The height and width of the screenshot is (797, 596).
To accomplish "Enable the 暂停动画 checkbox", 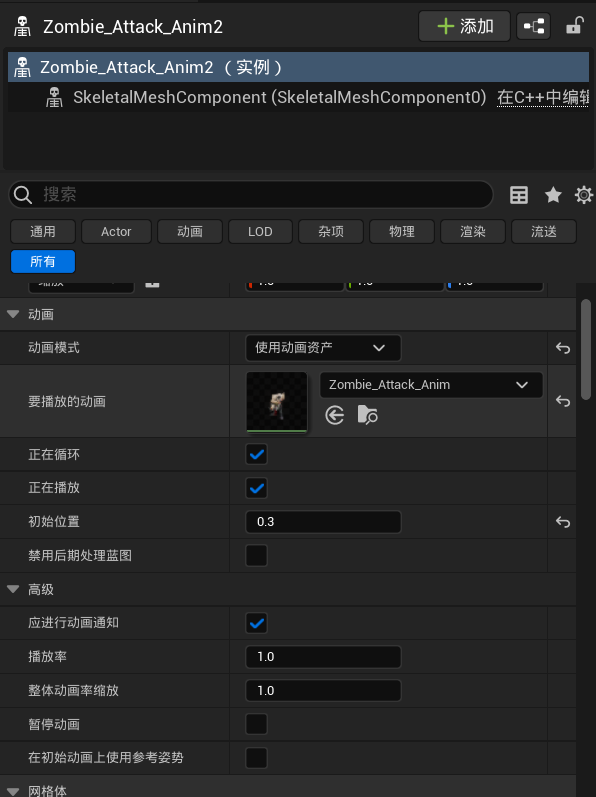I will tap(257, 724).
